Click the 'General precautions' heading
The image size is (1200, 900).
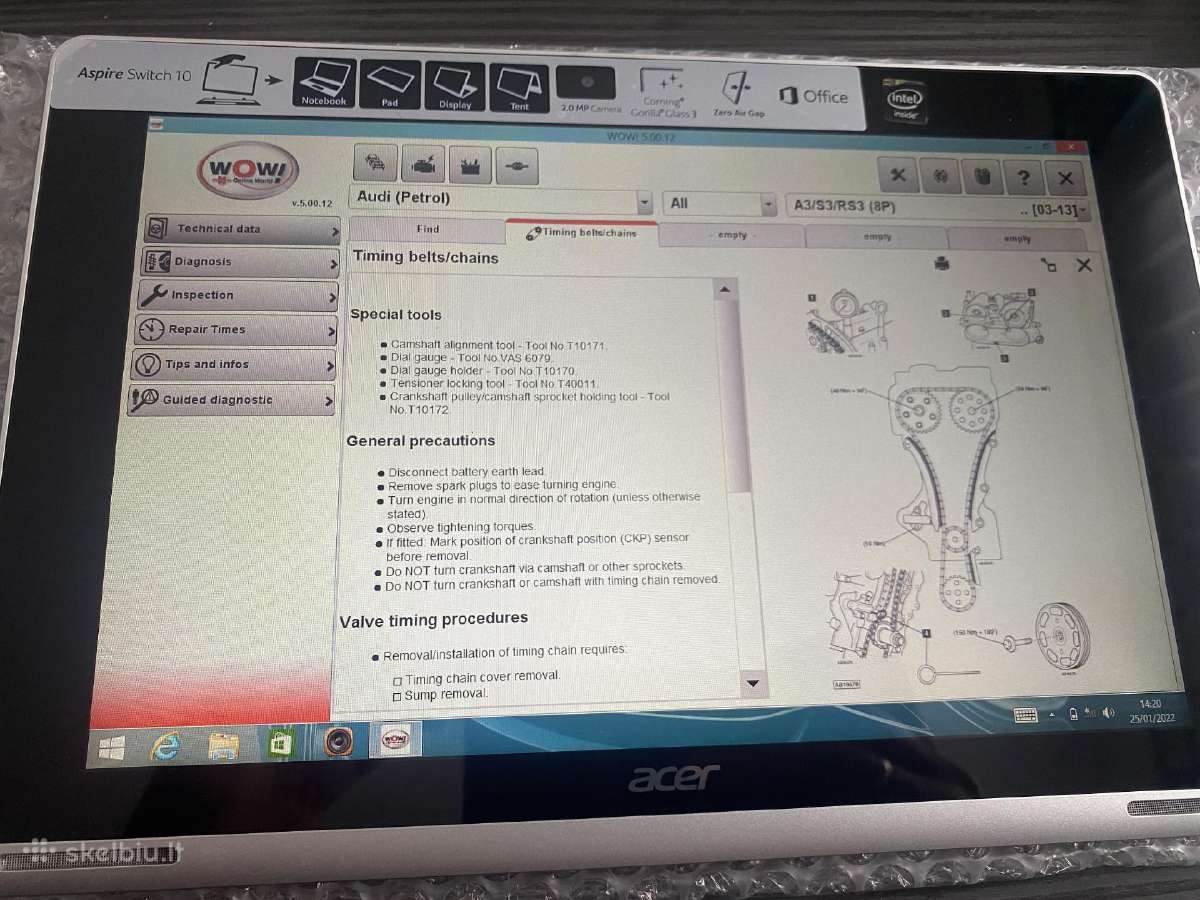click(x=421, y=441)
